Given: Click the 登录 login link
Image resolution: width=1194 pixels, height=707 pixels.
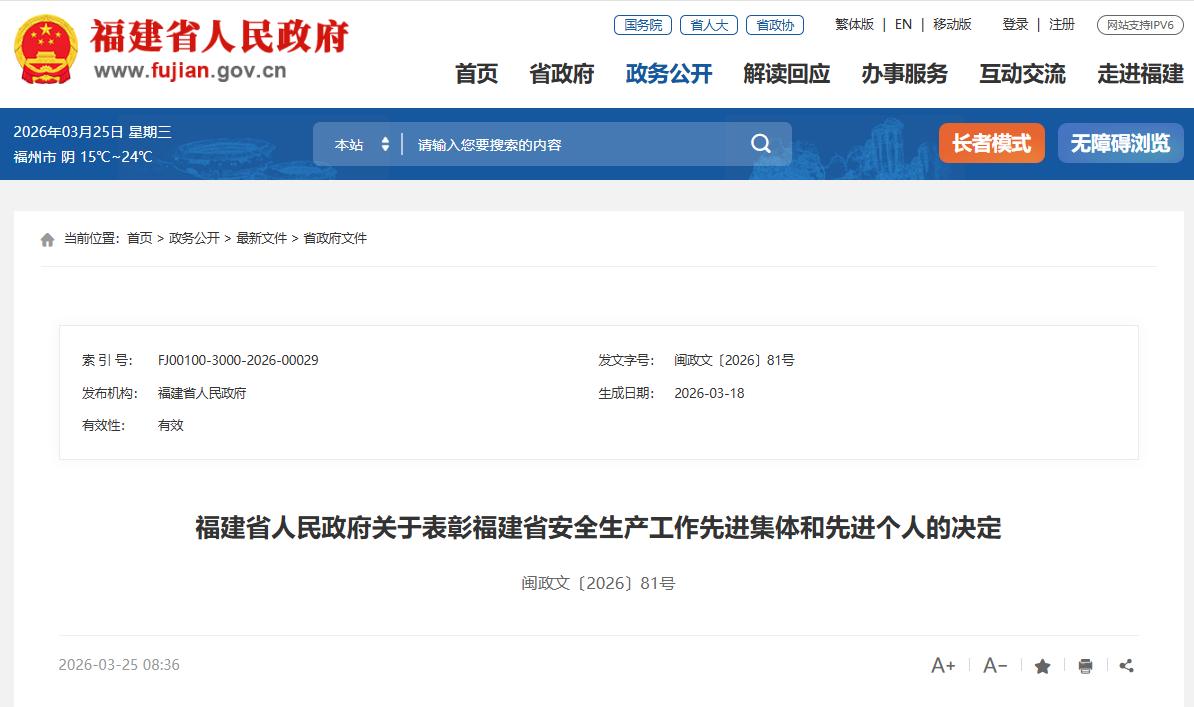Looking at the screenshot, I should (x=1015, y=24).
